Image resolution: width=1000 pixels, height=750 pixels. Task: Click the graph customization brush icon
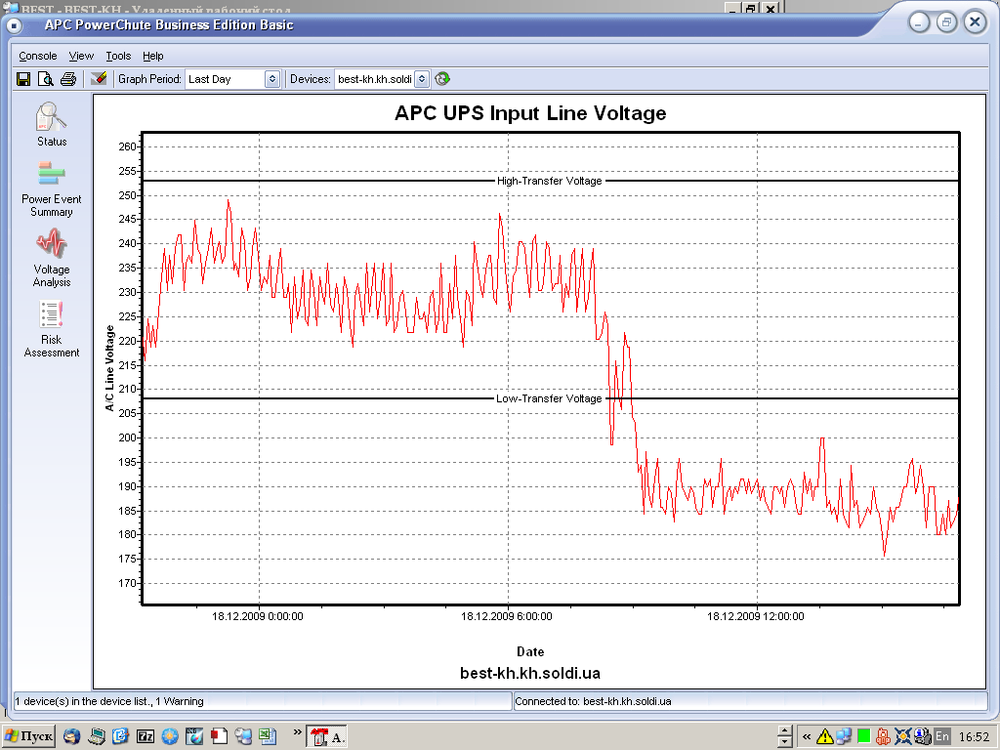click(x=99, y=78)
